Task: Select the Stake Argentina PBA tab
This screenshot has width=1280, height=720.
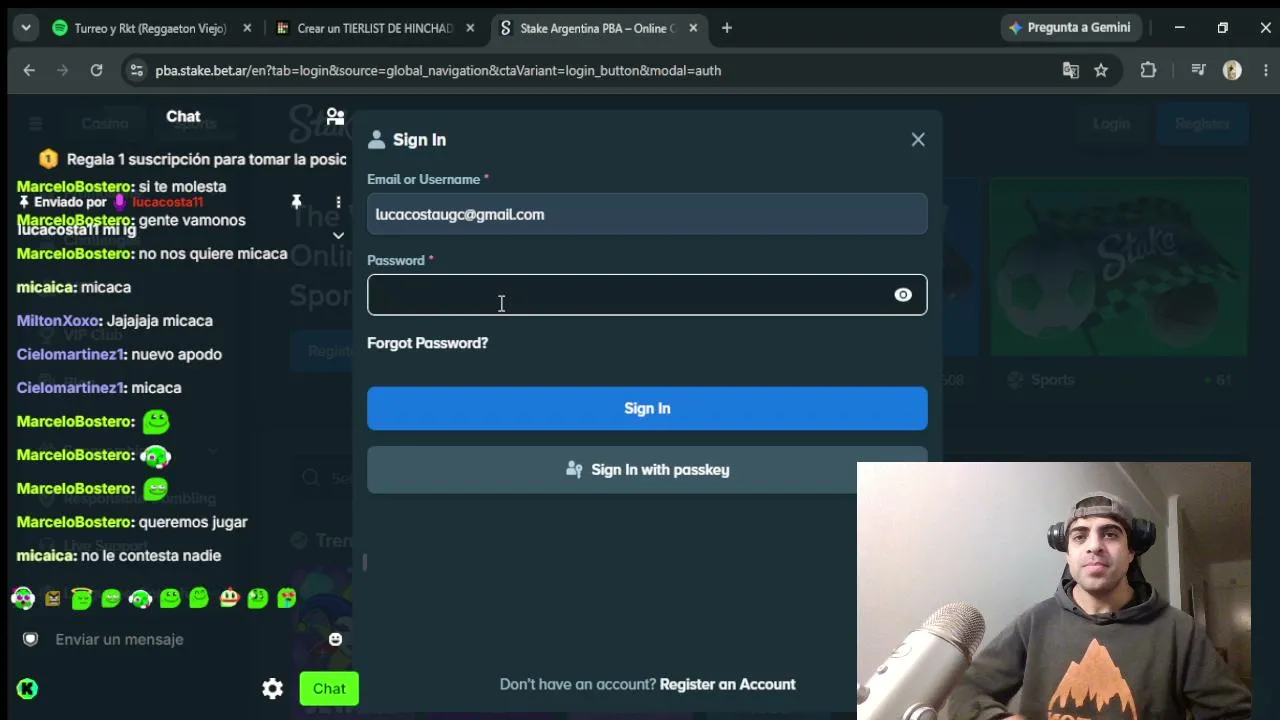Action: (x=598, y=28)
